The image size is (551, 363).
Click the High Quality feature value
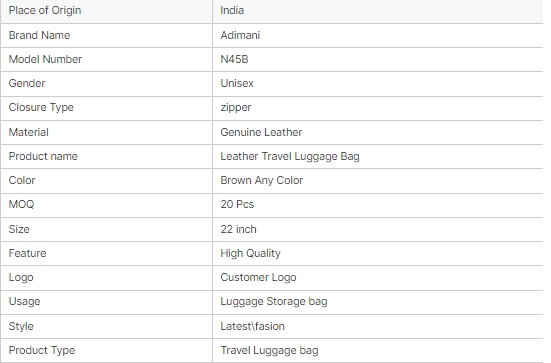(x=251, y=253)
